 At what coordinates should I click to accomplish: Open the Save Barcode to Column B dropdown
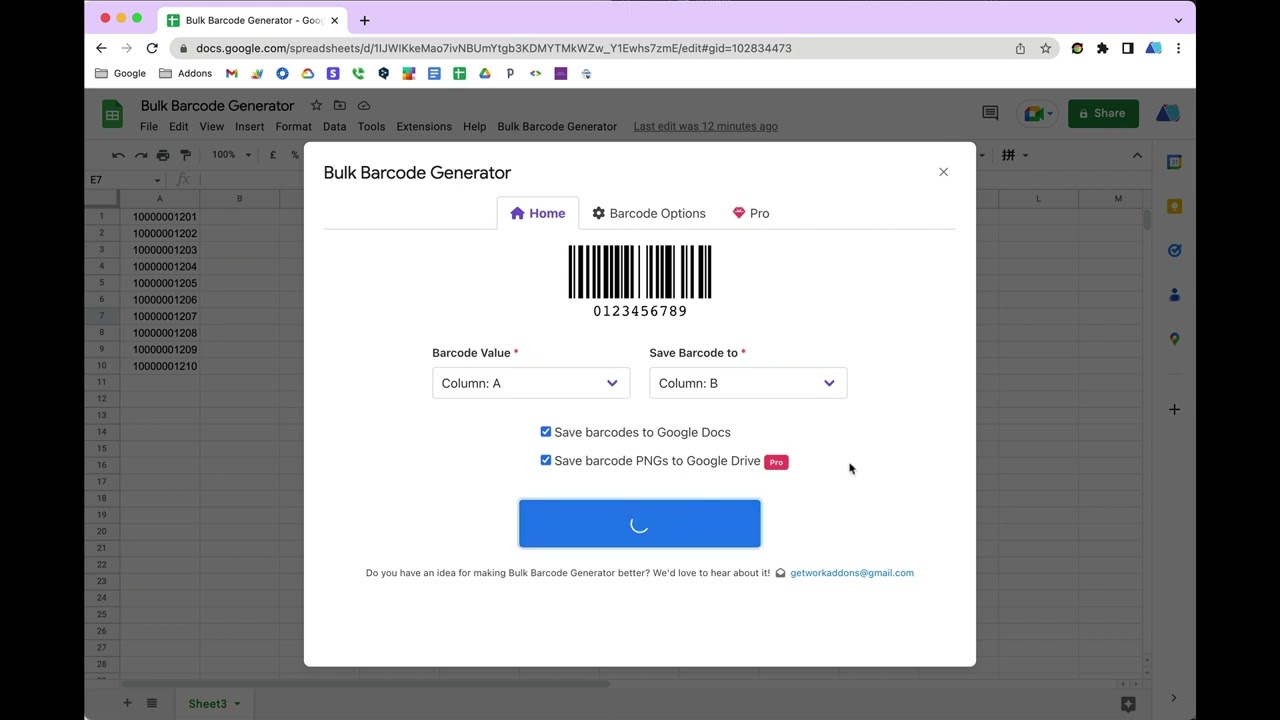[748, 383]
